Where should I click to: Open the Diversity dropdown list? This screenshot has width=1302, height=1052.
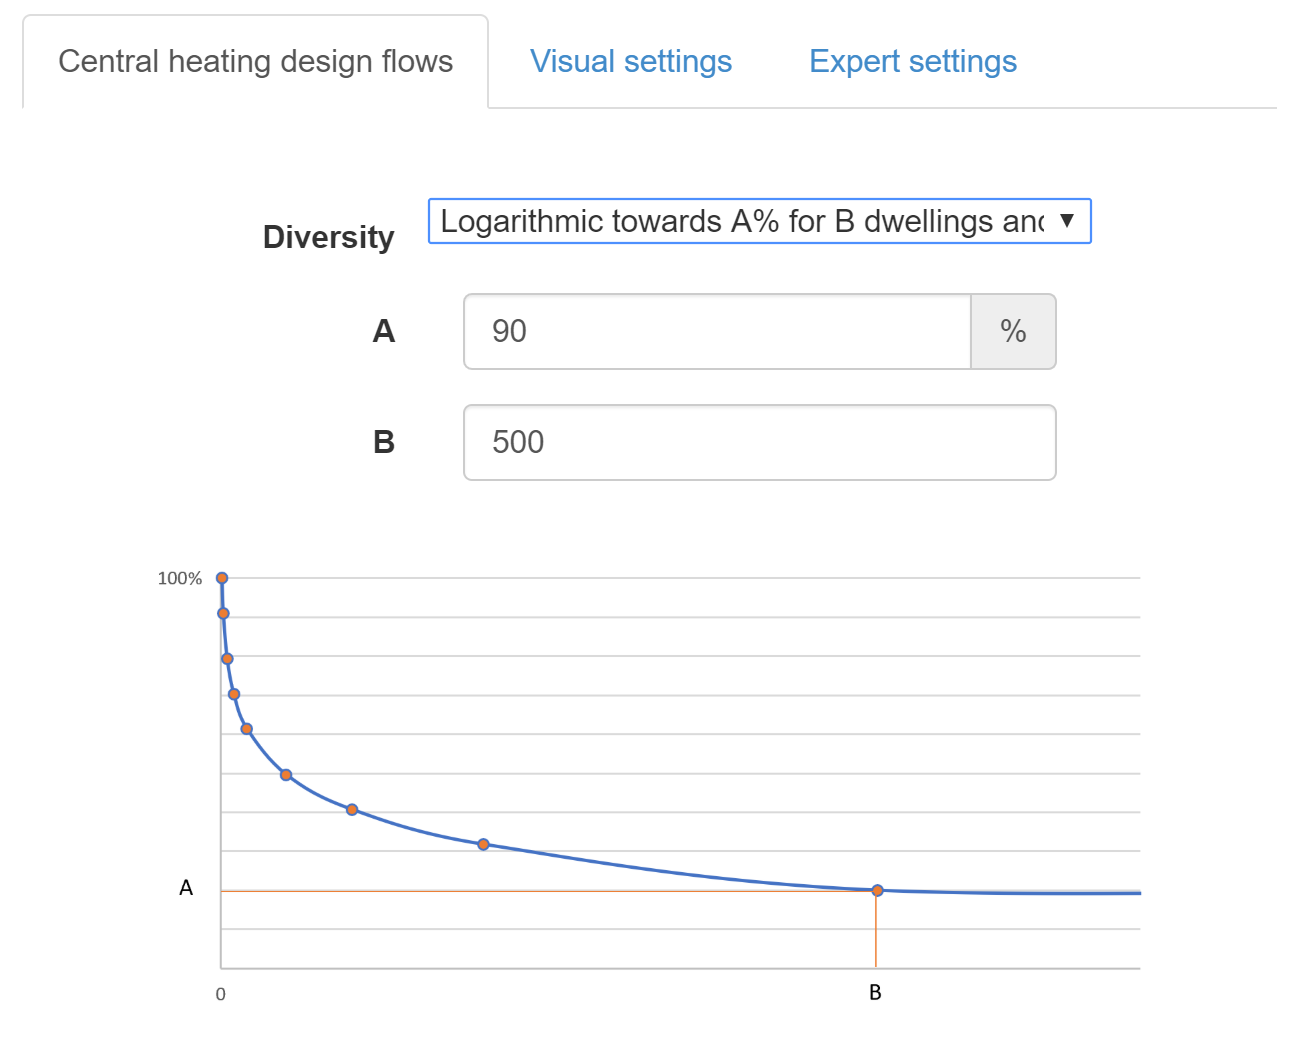[x=740, y=221]
